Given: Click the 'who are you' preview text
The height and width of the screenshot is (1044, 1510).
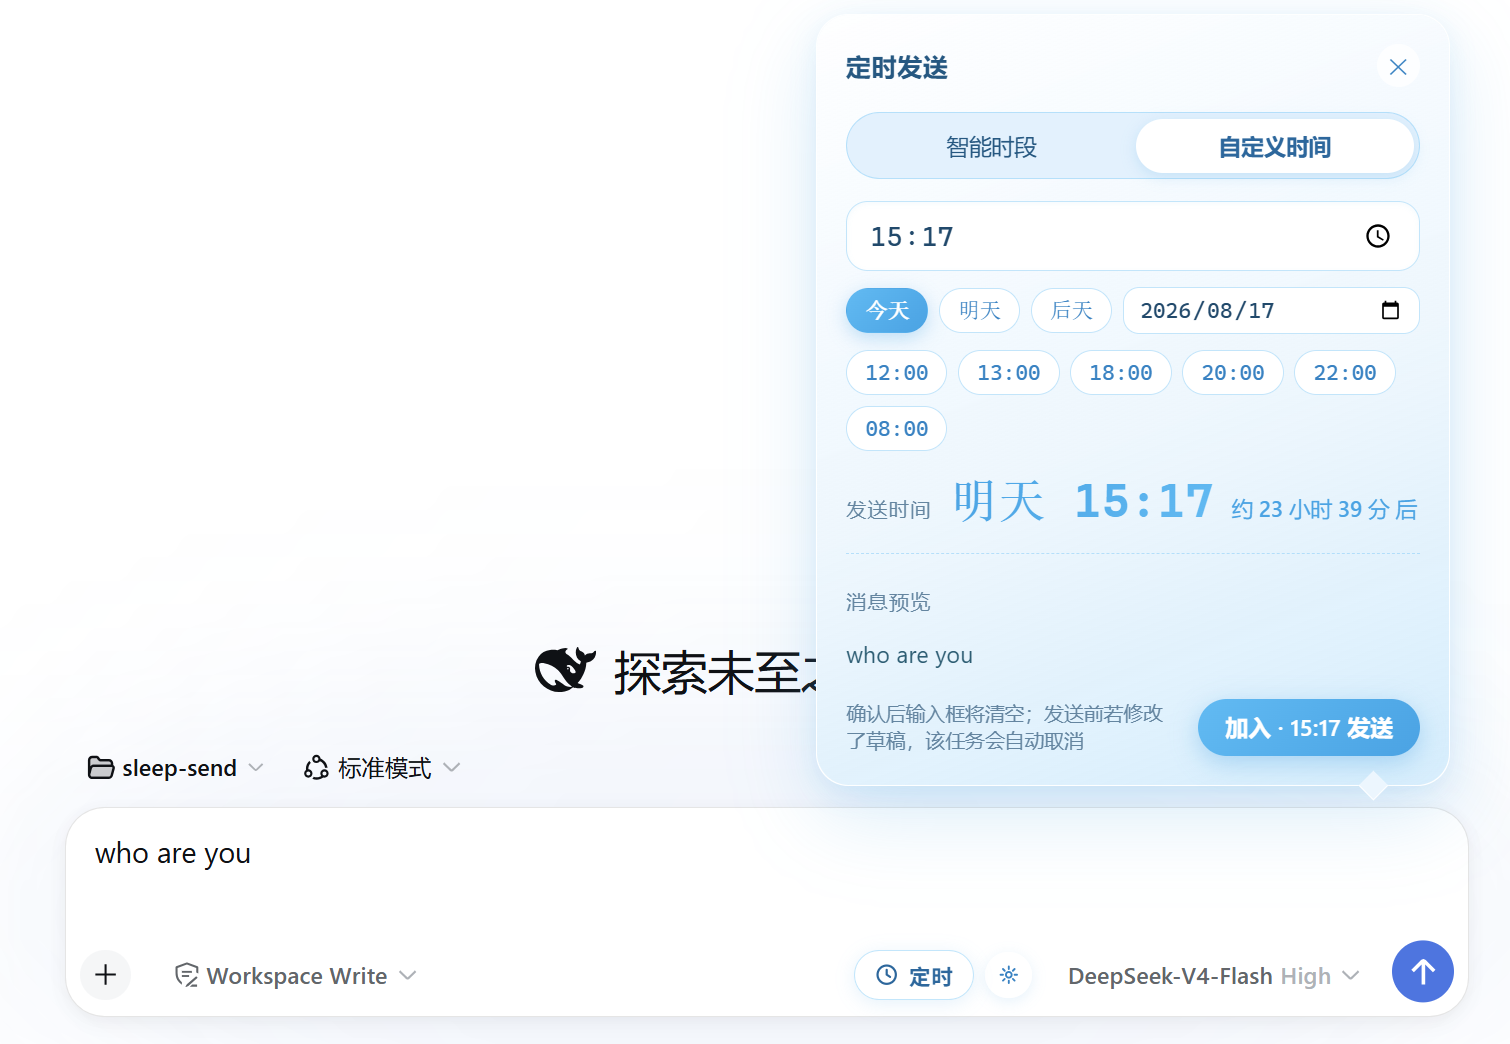Looking at the screenshot, I should 909,655.
